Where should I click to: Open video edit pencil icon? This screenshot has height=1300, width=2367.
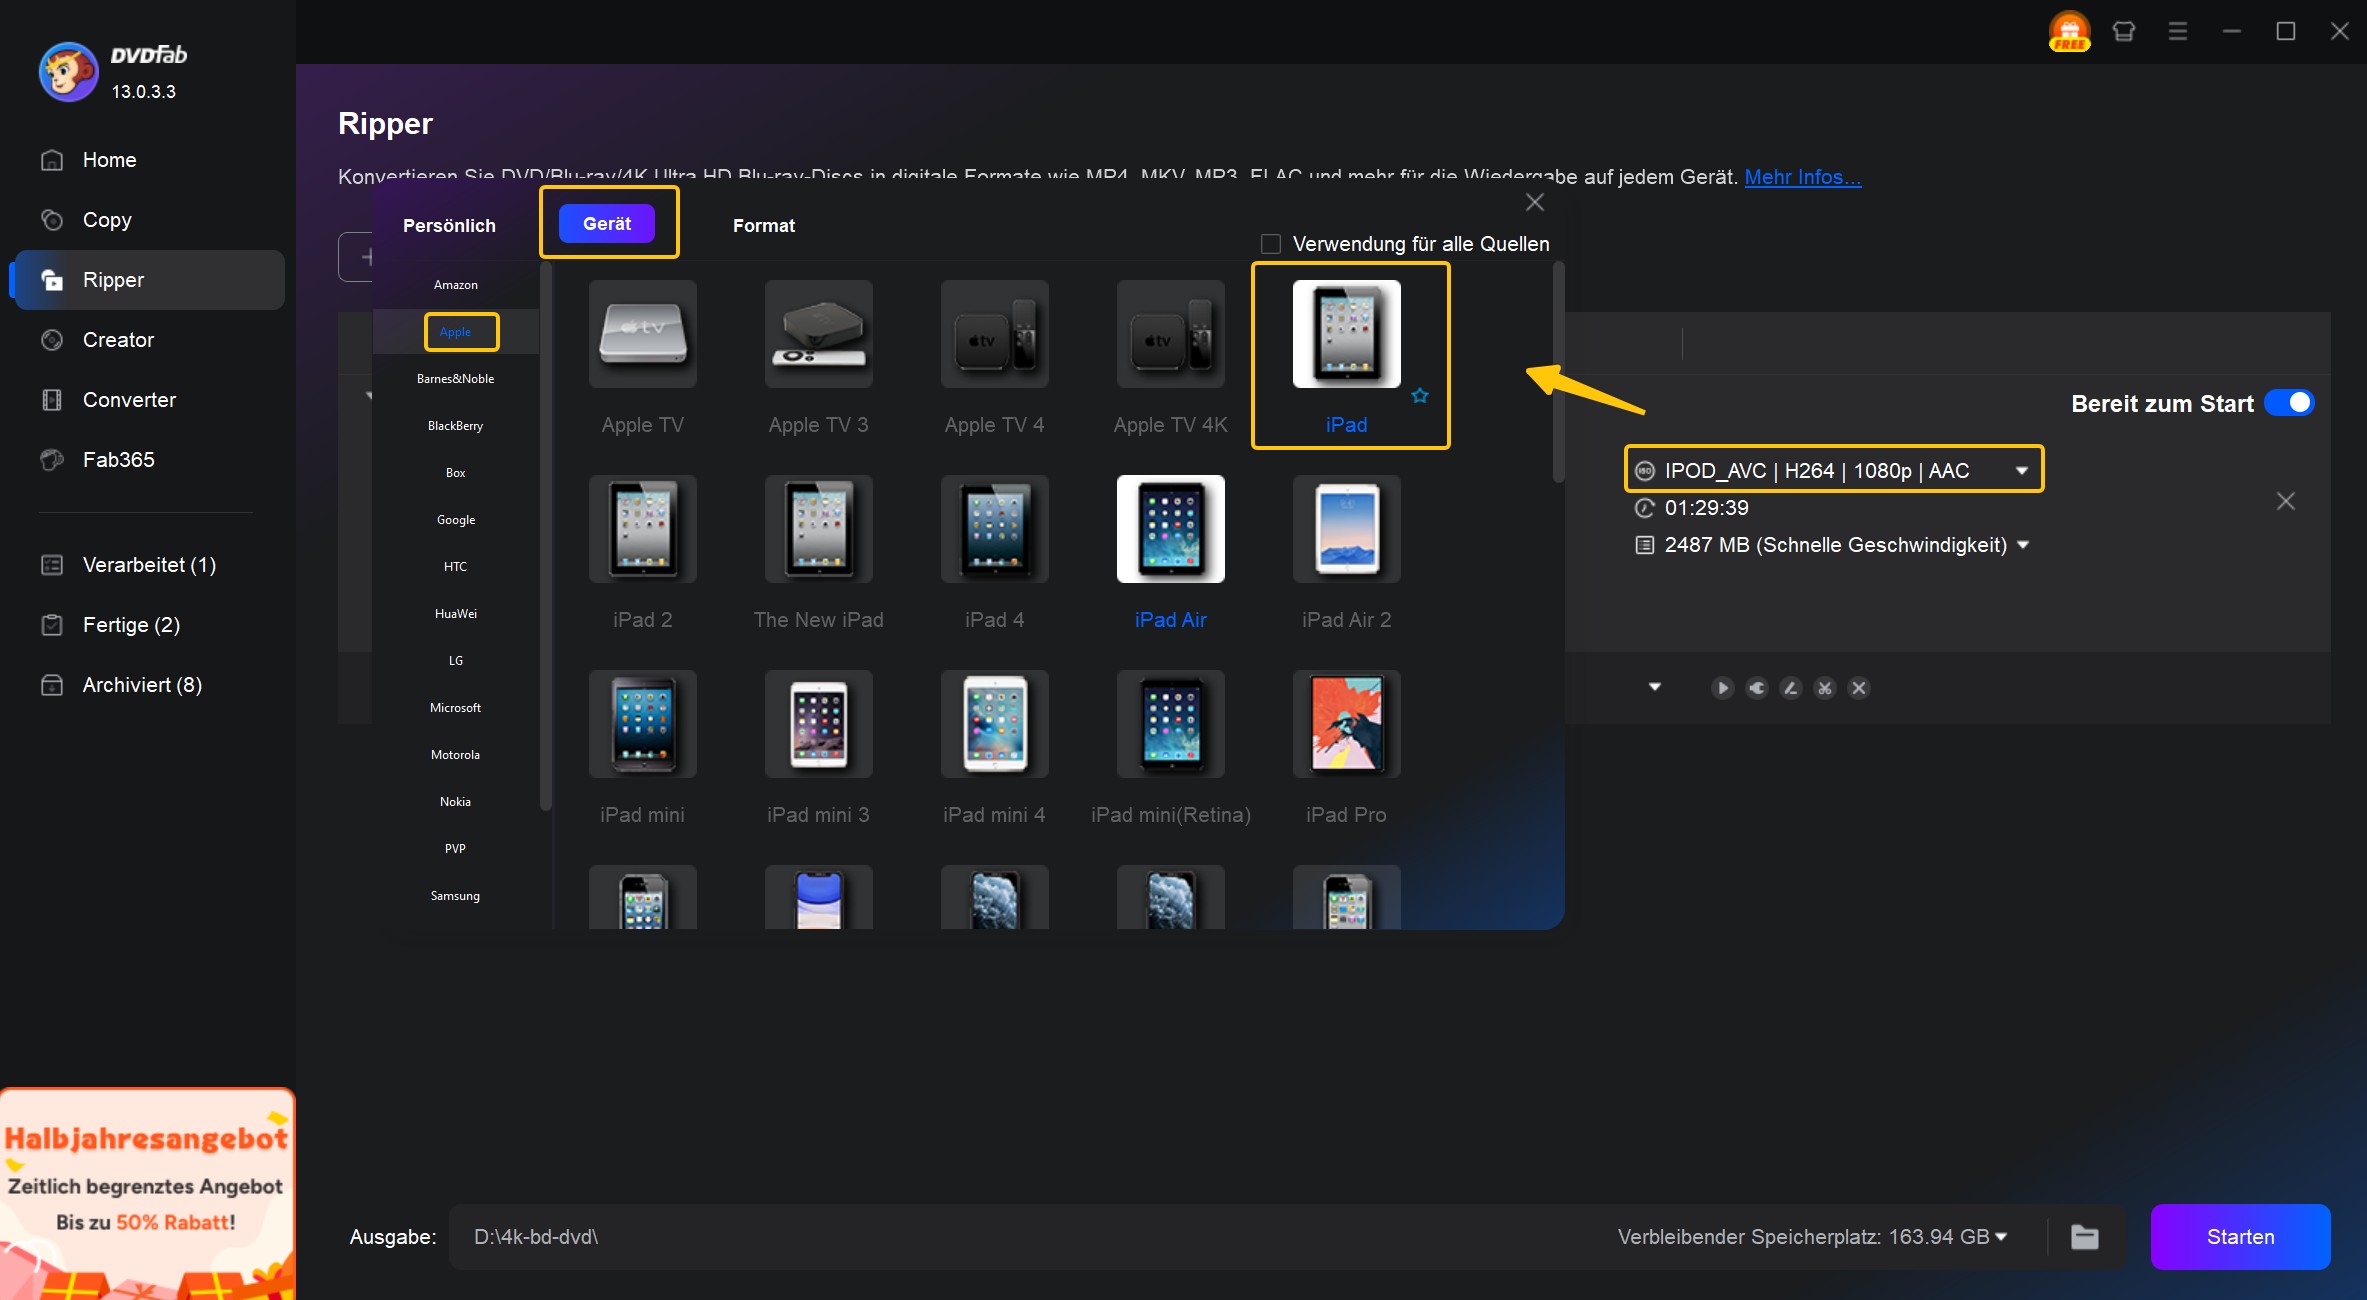1791,688
